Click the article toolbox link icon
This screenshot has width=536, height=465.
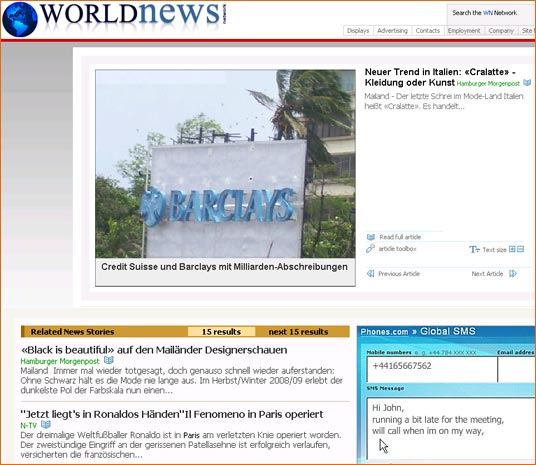[370, 249]
